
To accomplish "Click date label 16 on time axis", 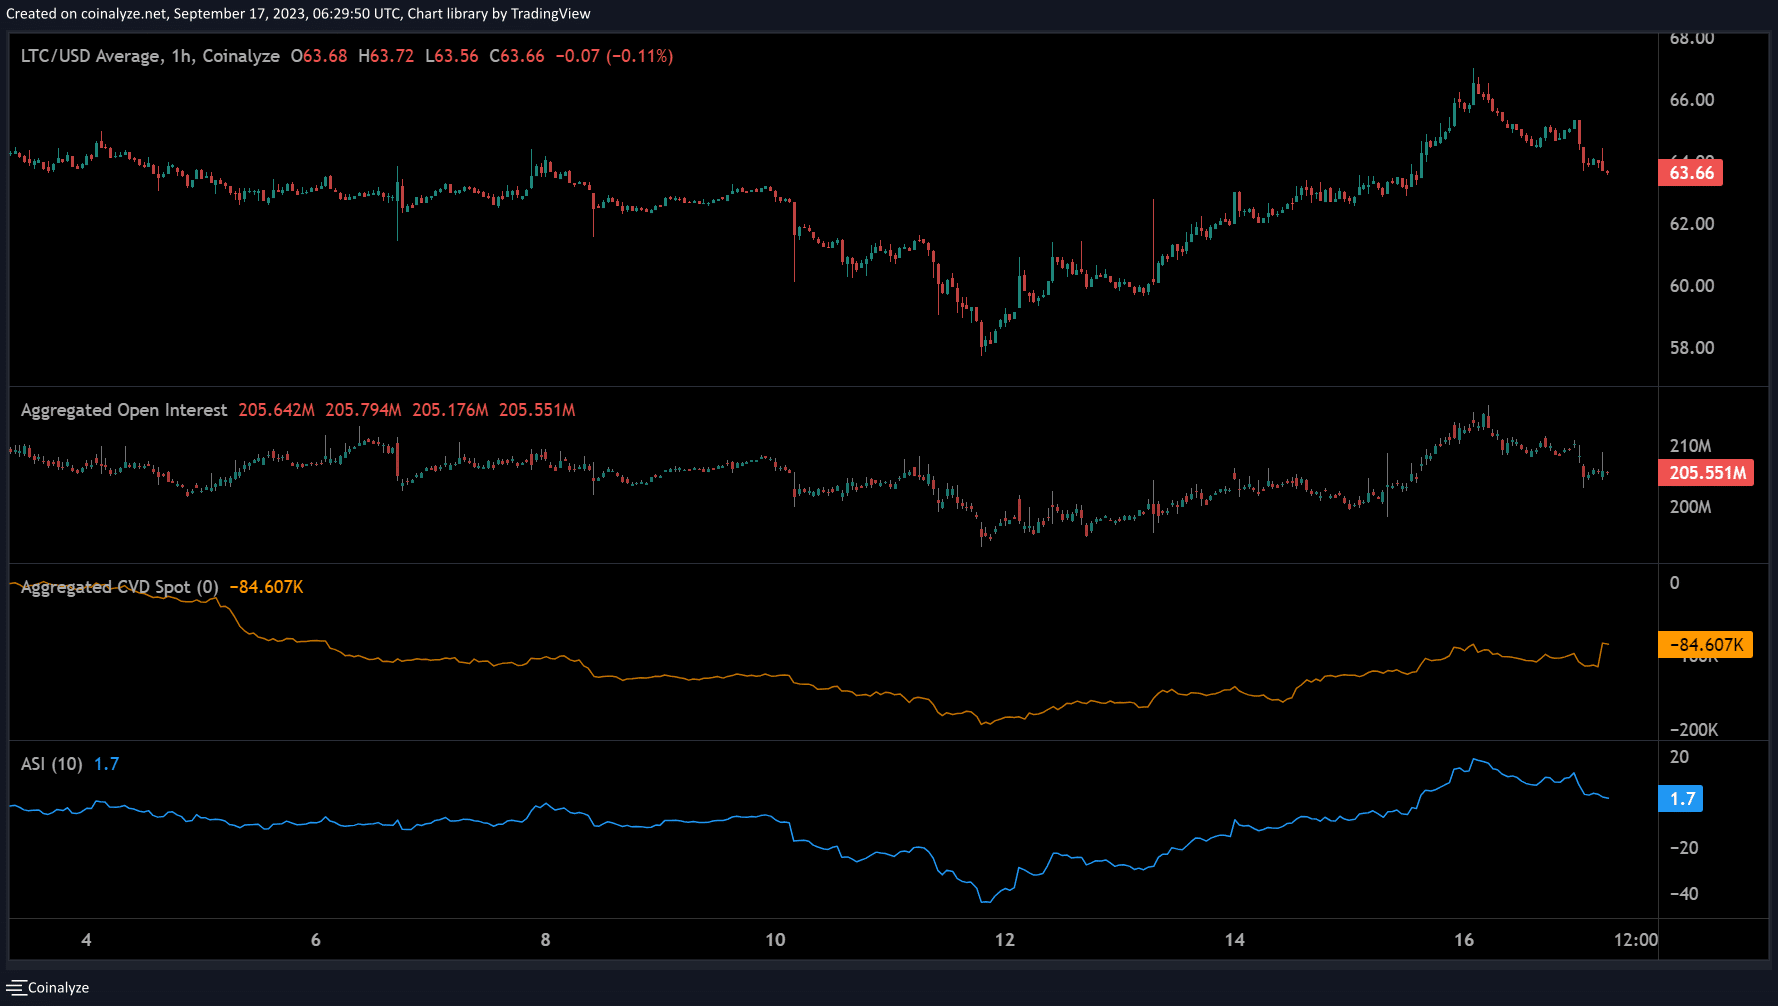I will point(1464,940).
